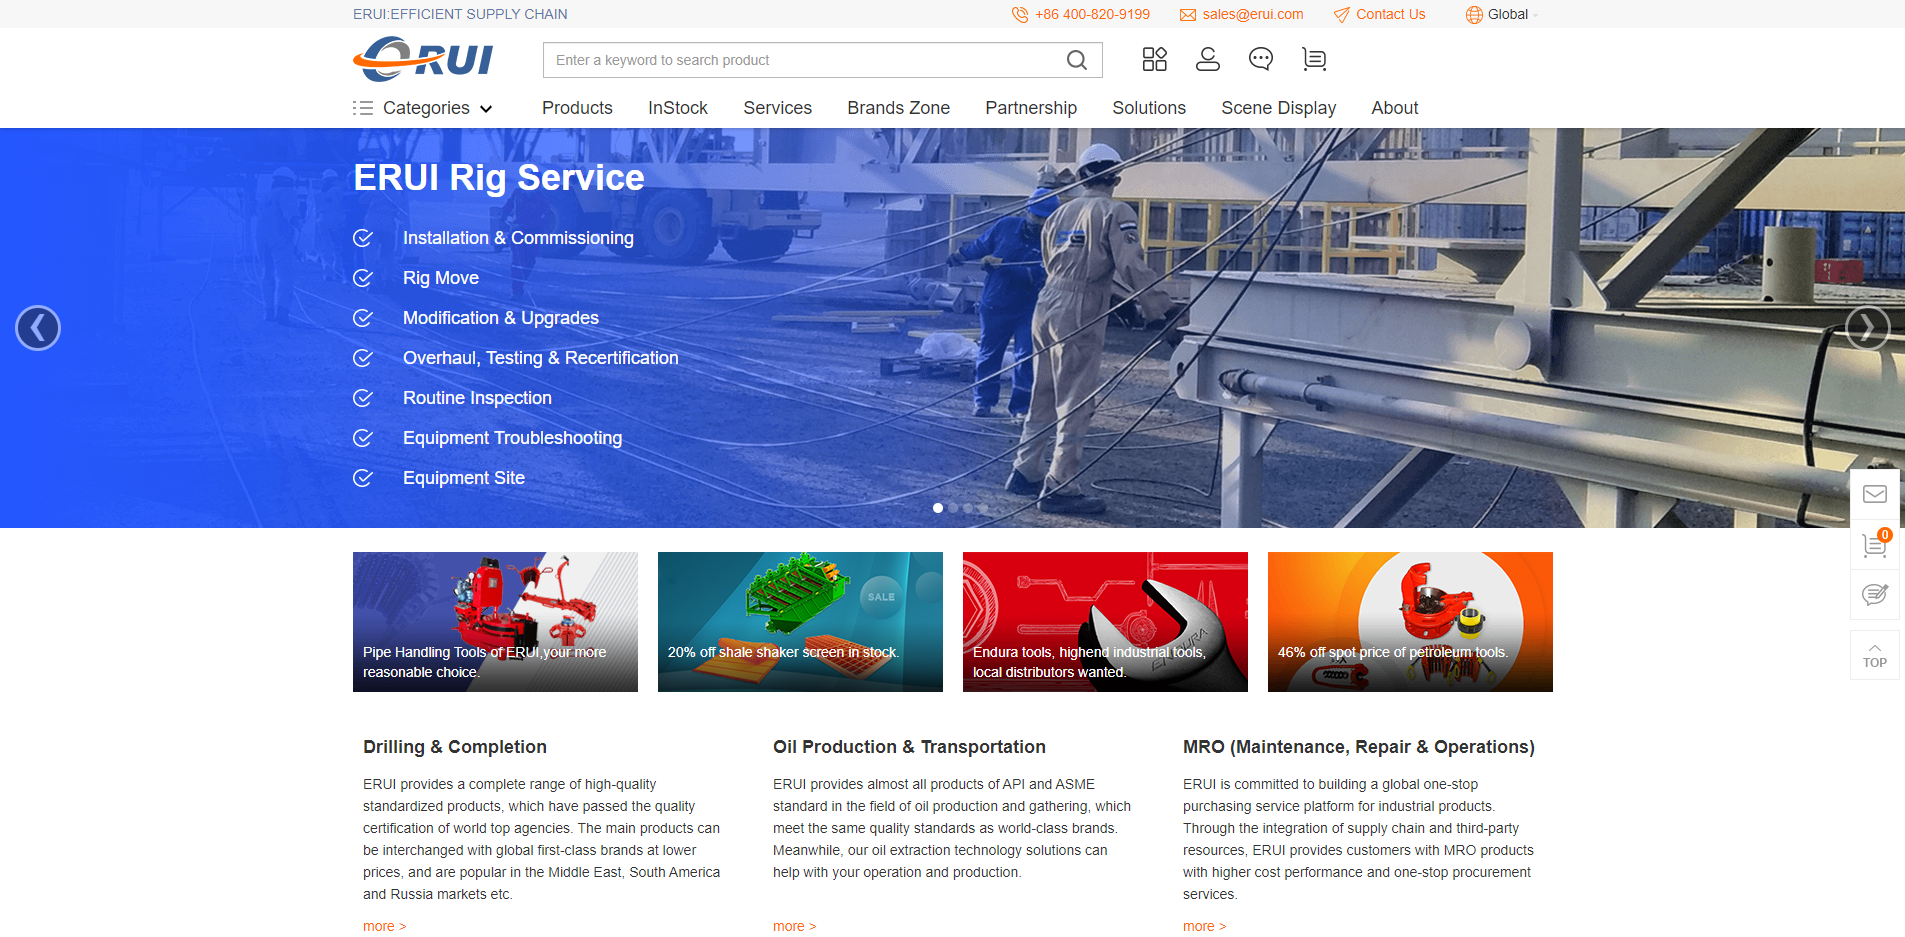Open the inquiry list icon in header
1905x937 pixels.
(x=1314, y=59)
